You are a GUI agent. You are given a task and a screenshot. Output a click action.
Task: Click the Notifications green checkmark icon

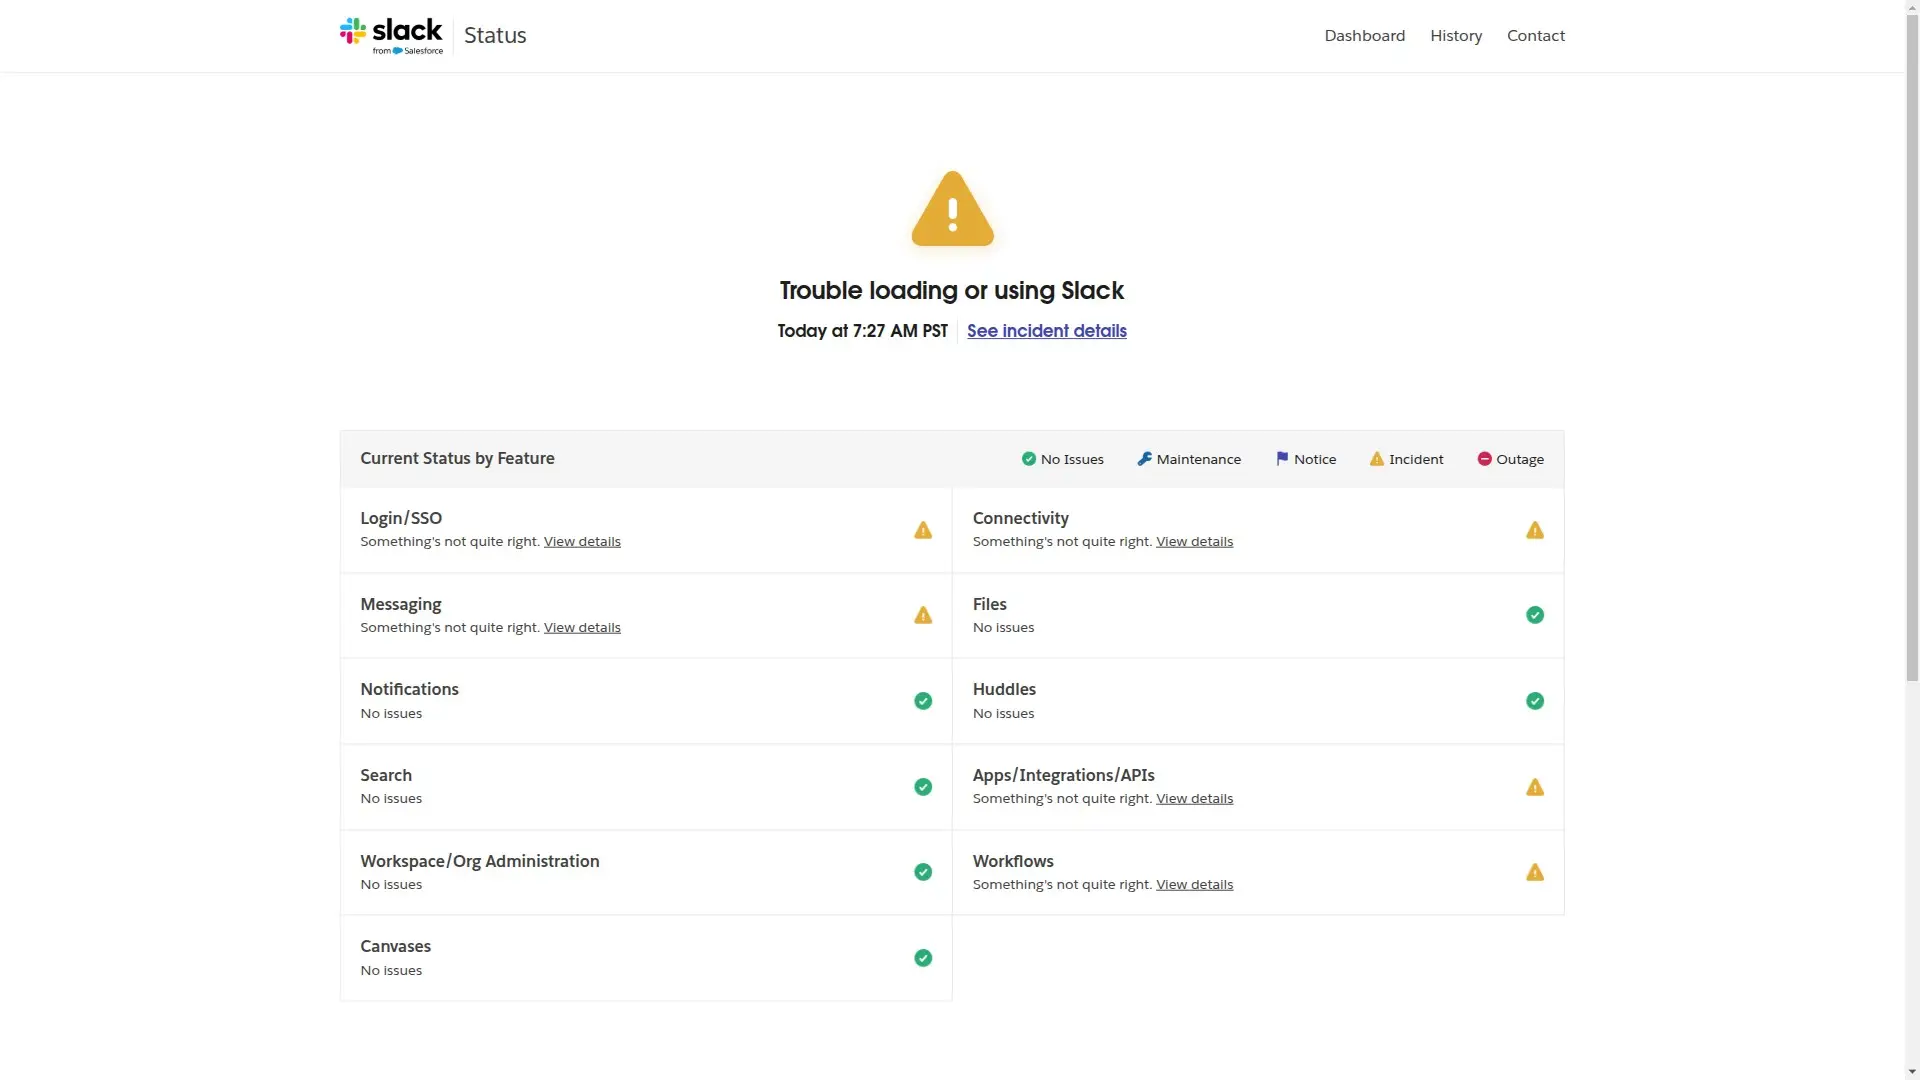[923, 701]
